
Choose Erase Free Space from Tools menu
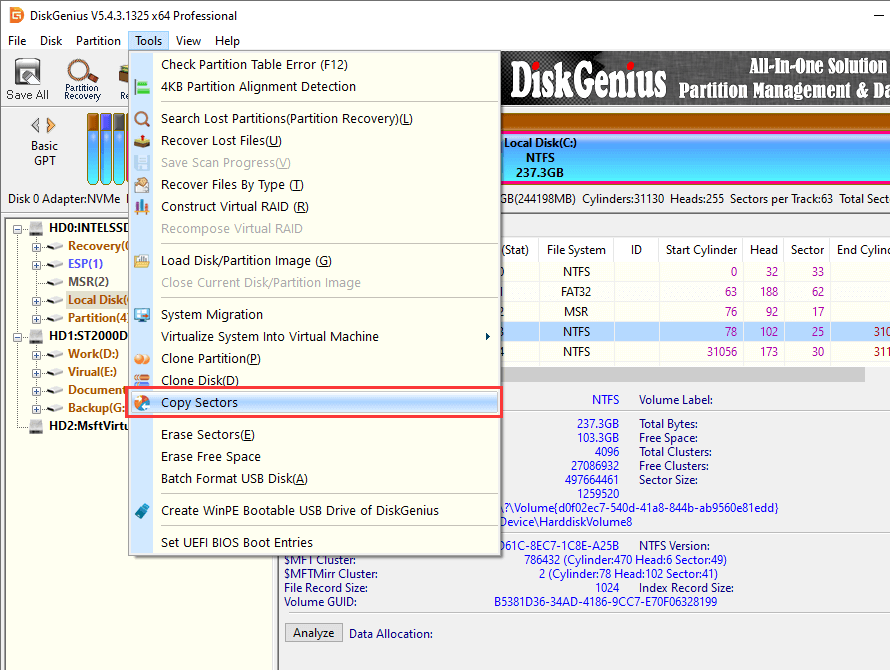pyautogui.click(x=211, y=457)
